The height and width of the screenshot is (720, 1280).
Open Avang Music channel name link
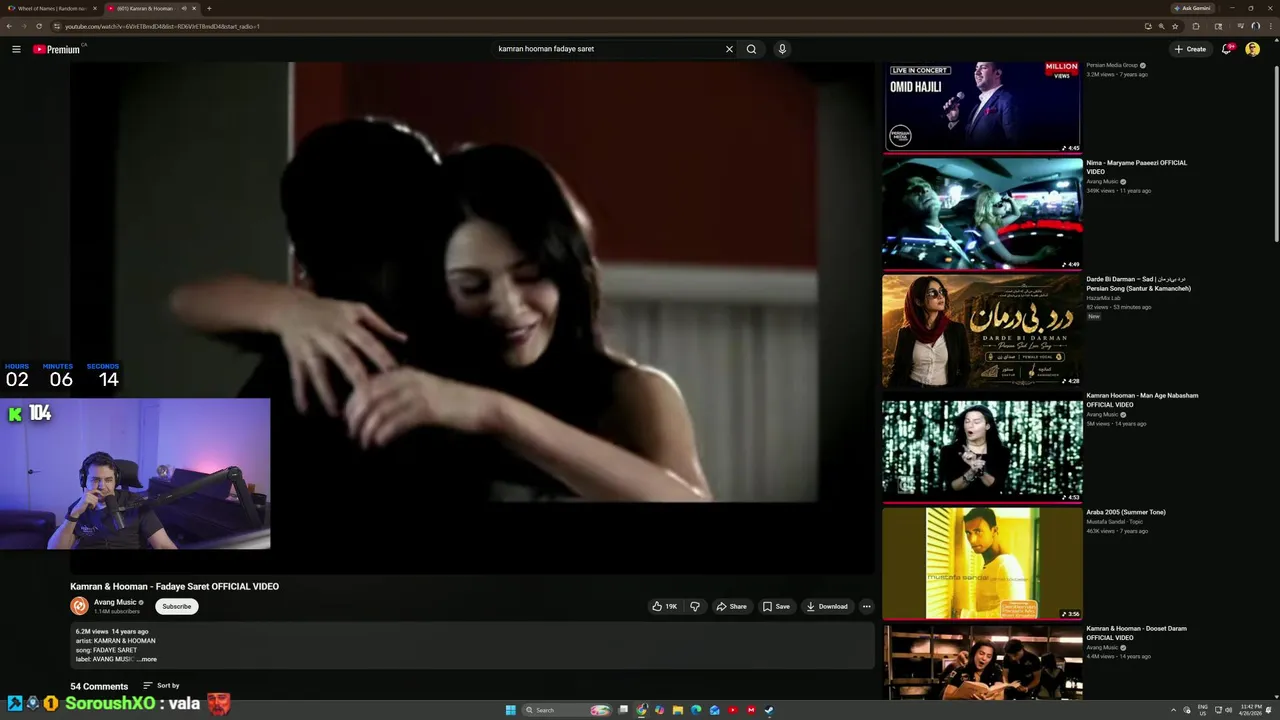115,602
